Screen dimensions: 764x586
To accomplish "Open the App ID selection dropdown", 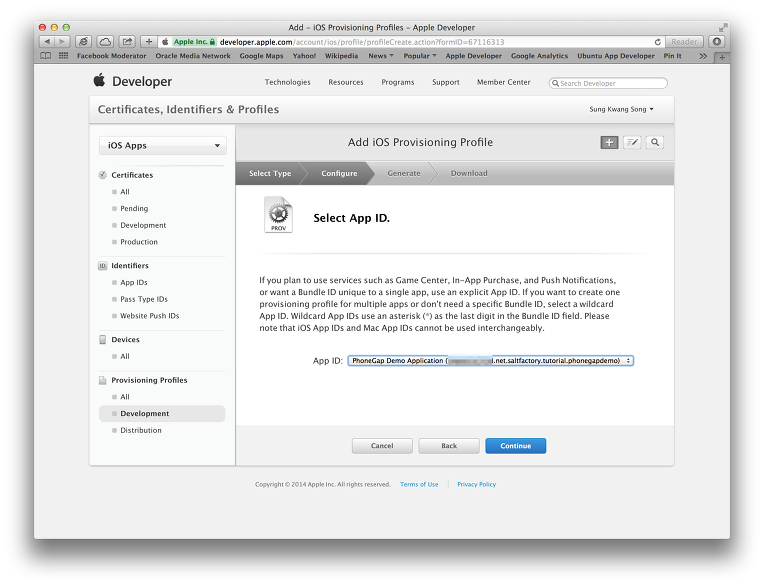I will [490, 360].
